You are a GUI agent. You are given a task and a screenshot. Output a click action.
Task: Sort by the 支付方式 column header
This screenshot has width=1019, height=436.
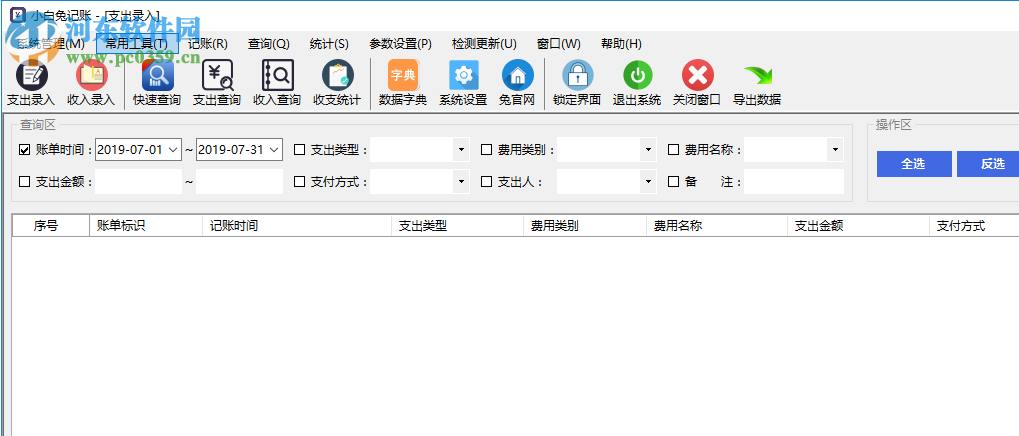pos(974,226)
